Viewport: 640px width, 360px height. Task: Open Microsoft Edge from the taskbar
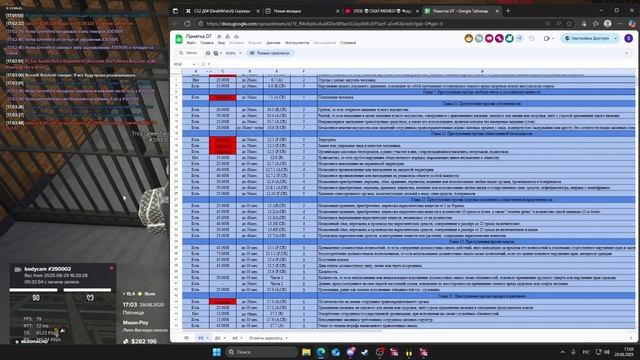point(321,352)
